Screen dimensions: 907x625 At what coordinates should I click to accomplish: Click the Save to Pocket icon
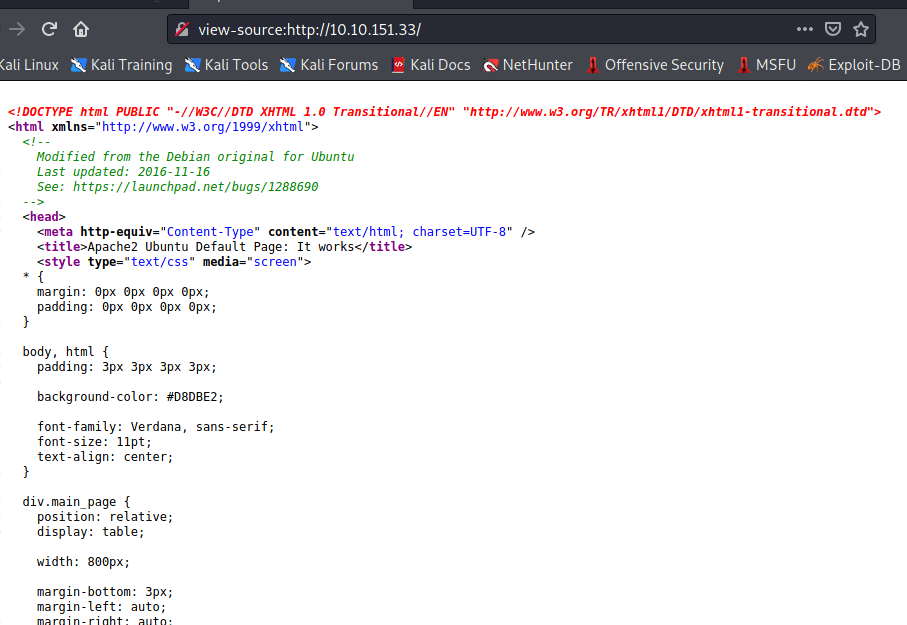pyautogui.click(x=833, y=29)
